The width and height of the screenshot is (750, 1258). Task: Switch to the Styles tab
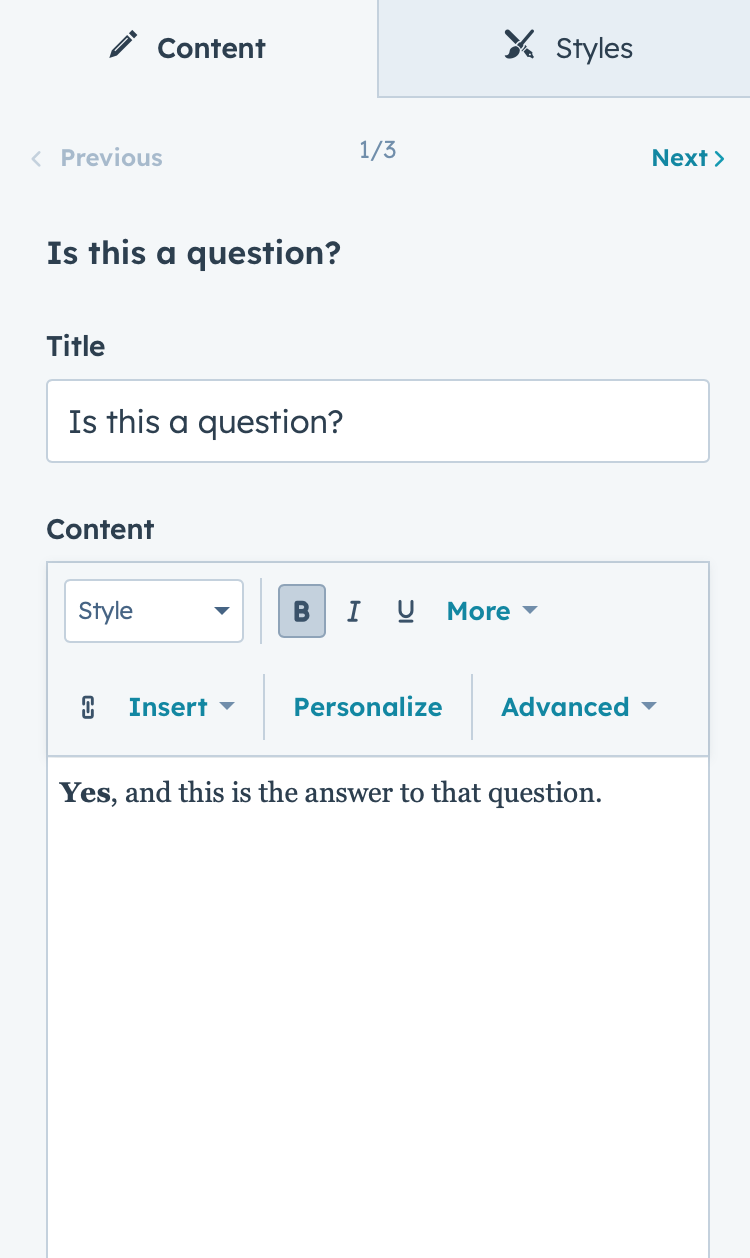[564, 48]
